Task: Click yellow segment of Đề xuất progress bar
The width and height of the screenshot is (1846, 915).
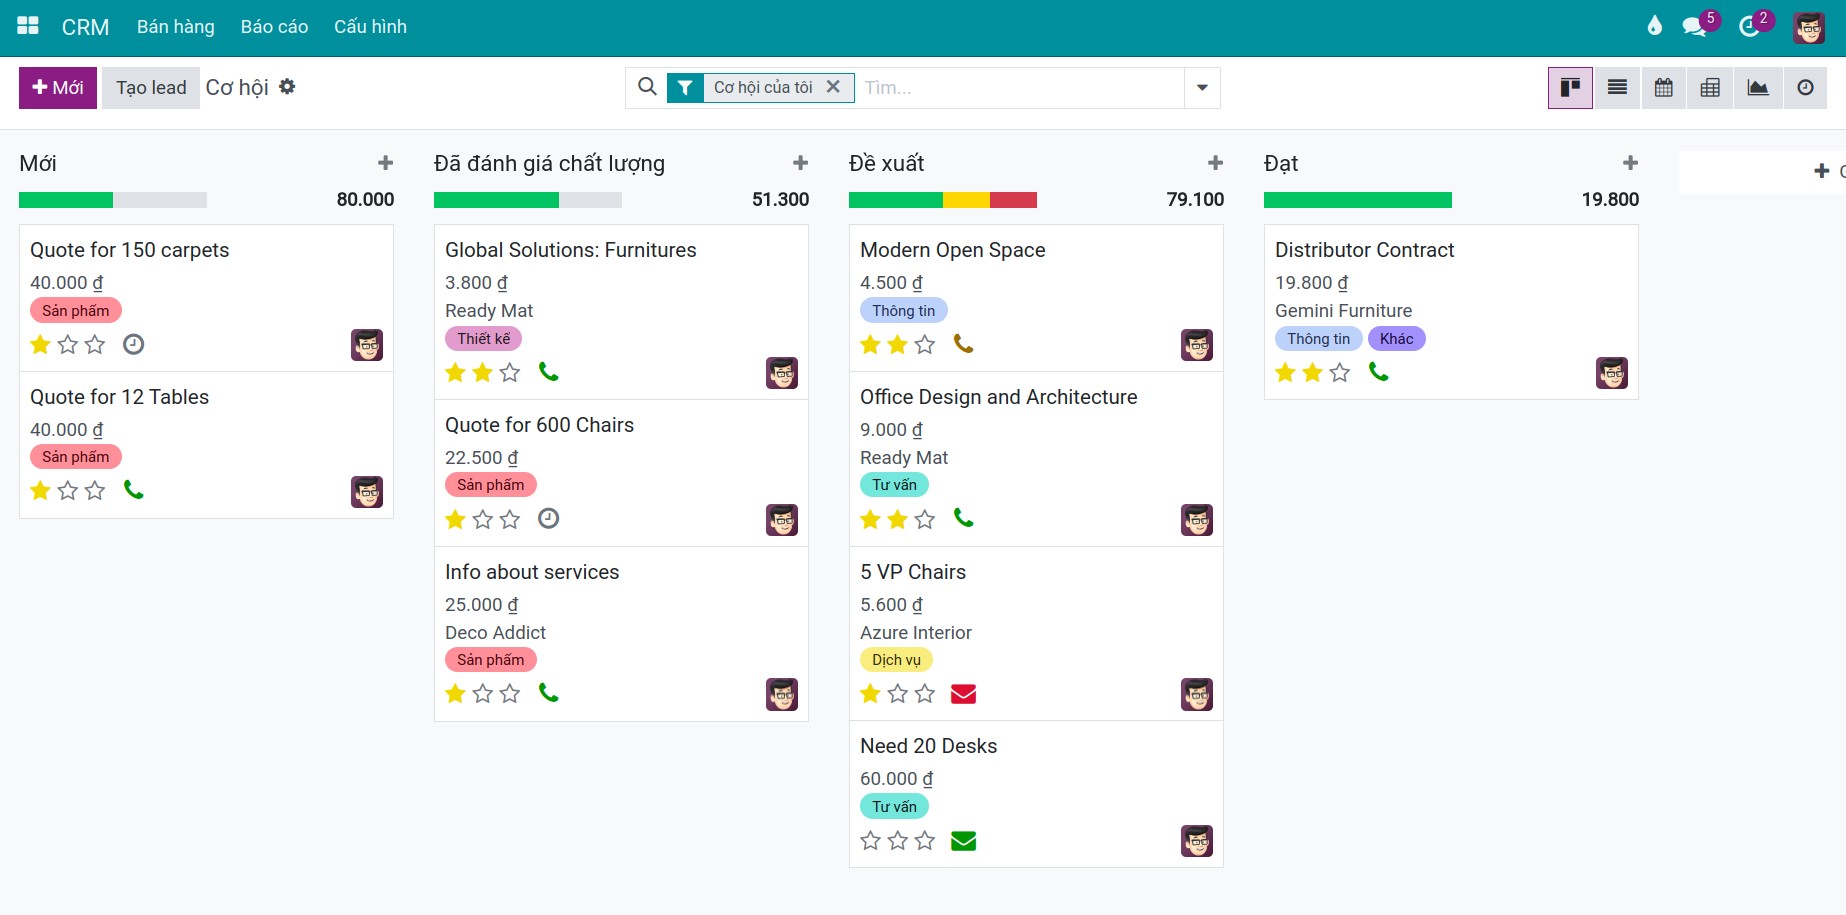Action: point(966,200)
